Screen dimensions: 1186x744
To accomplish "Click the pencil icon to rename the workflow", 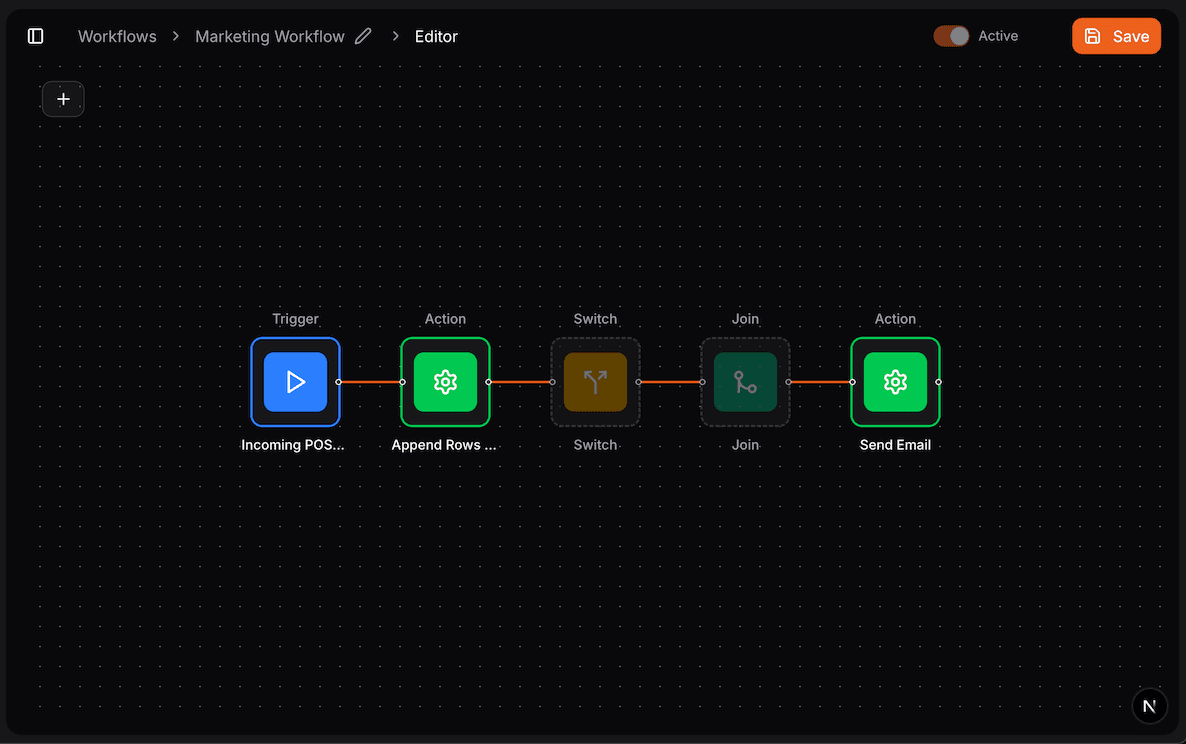I will pos(362,35).
